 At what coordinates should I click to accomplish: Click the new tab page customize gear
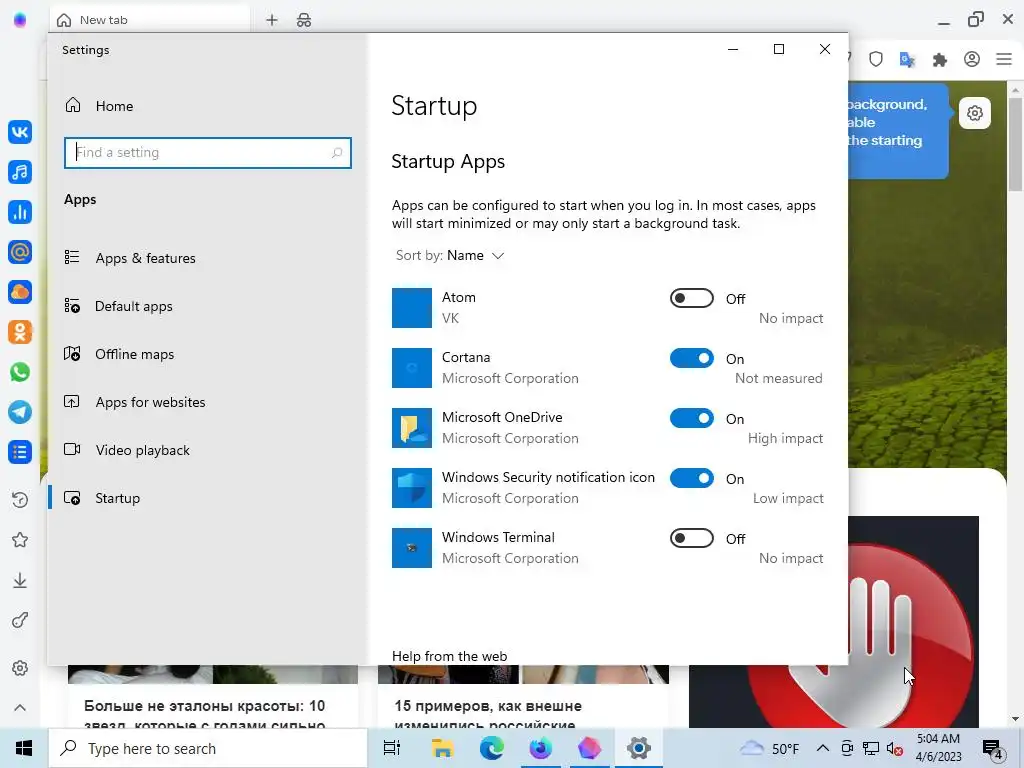coord(974,113)
